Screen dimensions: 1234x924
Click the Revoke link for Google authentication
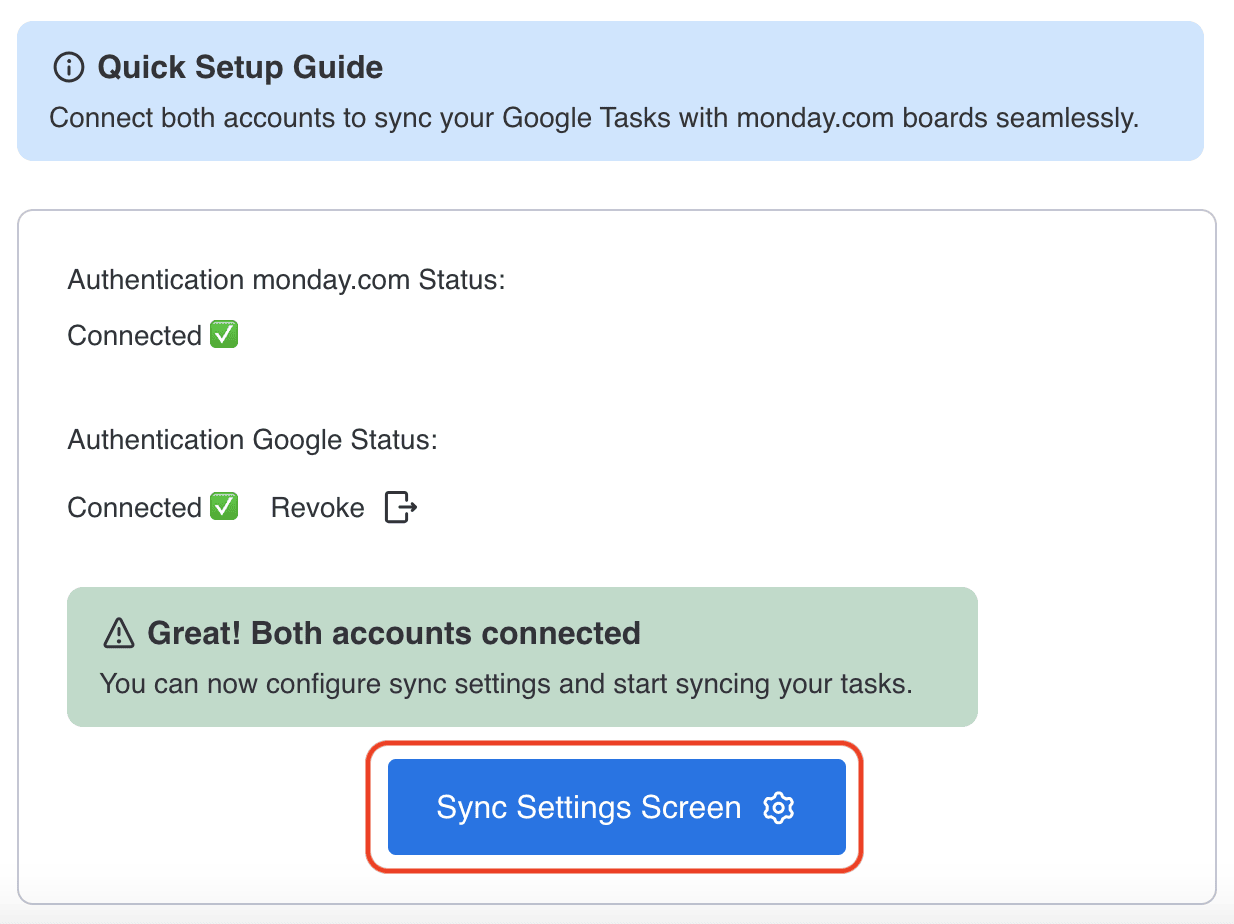point(317,508)
